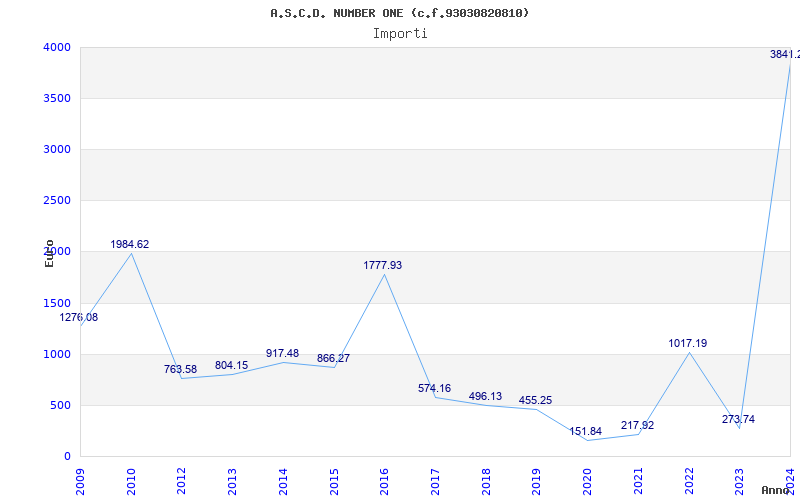Image resolution: width=800 pixels, height=500 pixels.
Task: Click the 2015 x-axis year label
Action: click(334, 481)
